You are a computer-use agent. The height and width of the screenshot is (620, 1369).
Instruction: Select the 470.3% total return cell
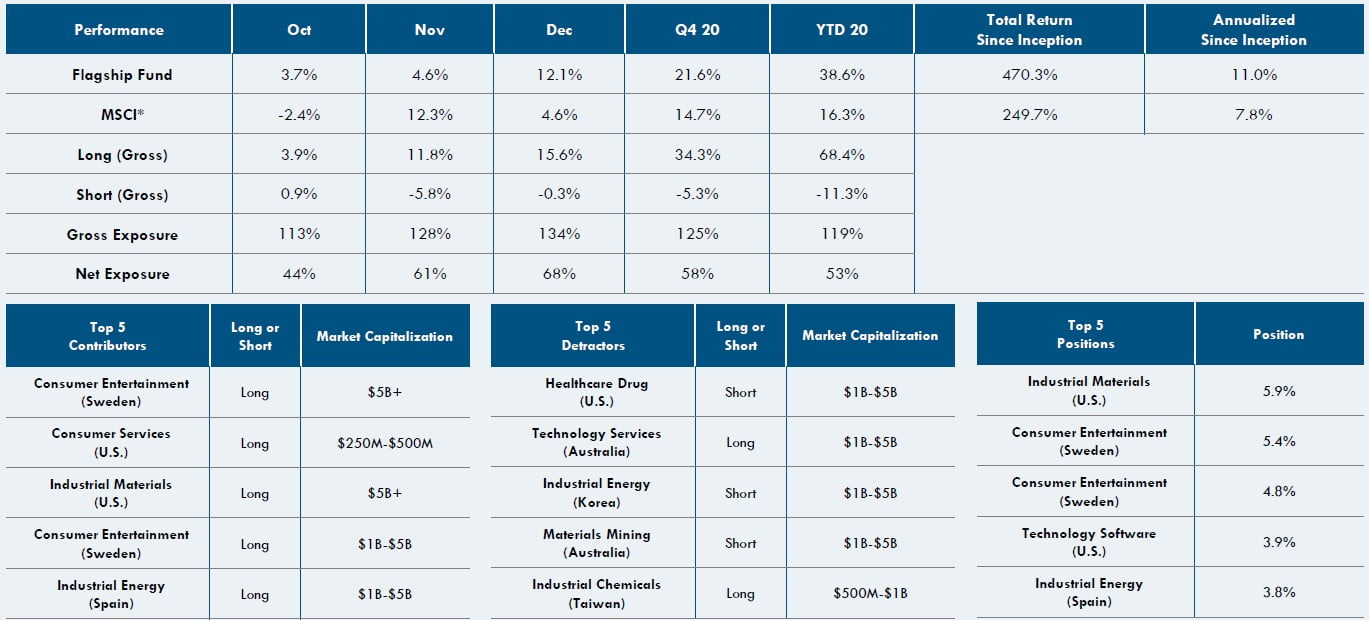(1029, 75)
